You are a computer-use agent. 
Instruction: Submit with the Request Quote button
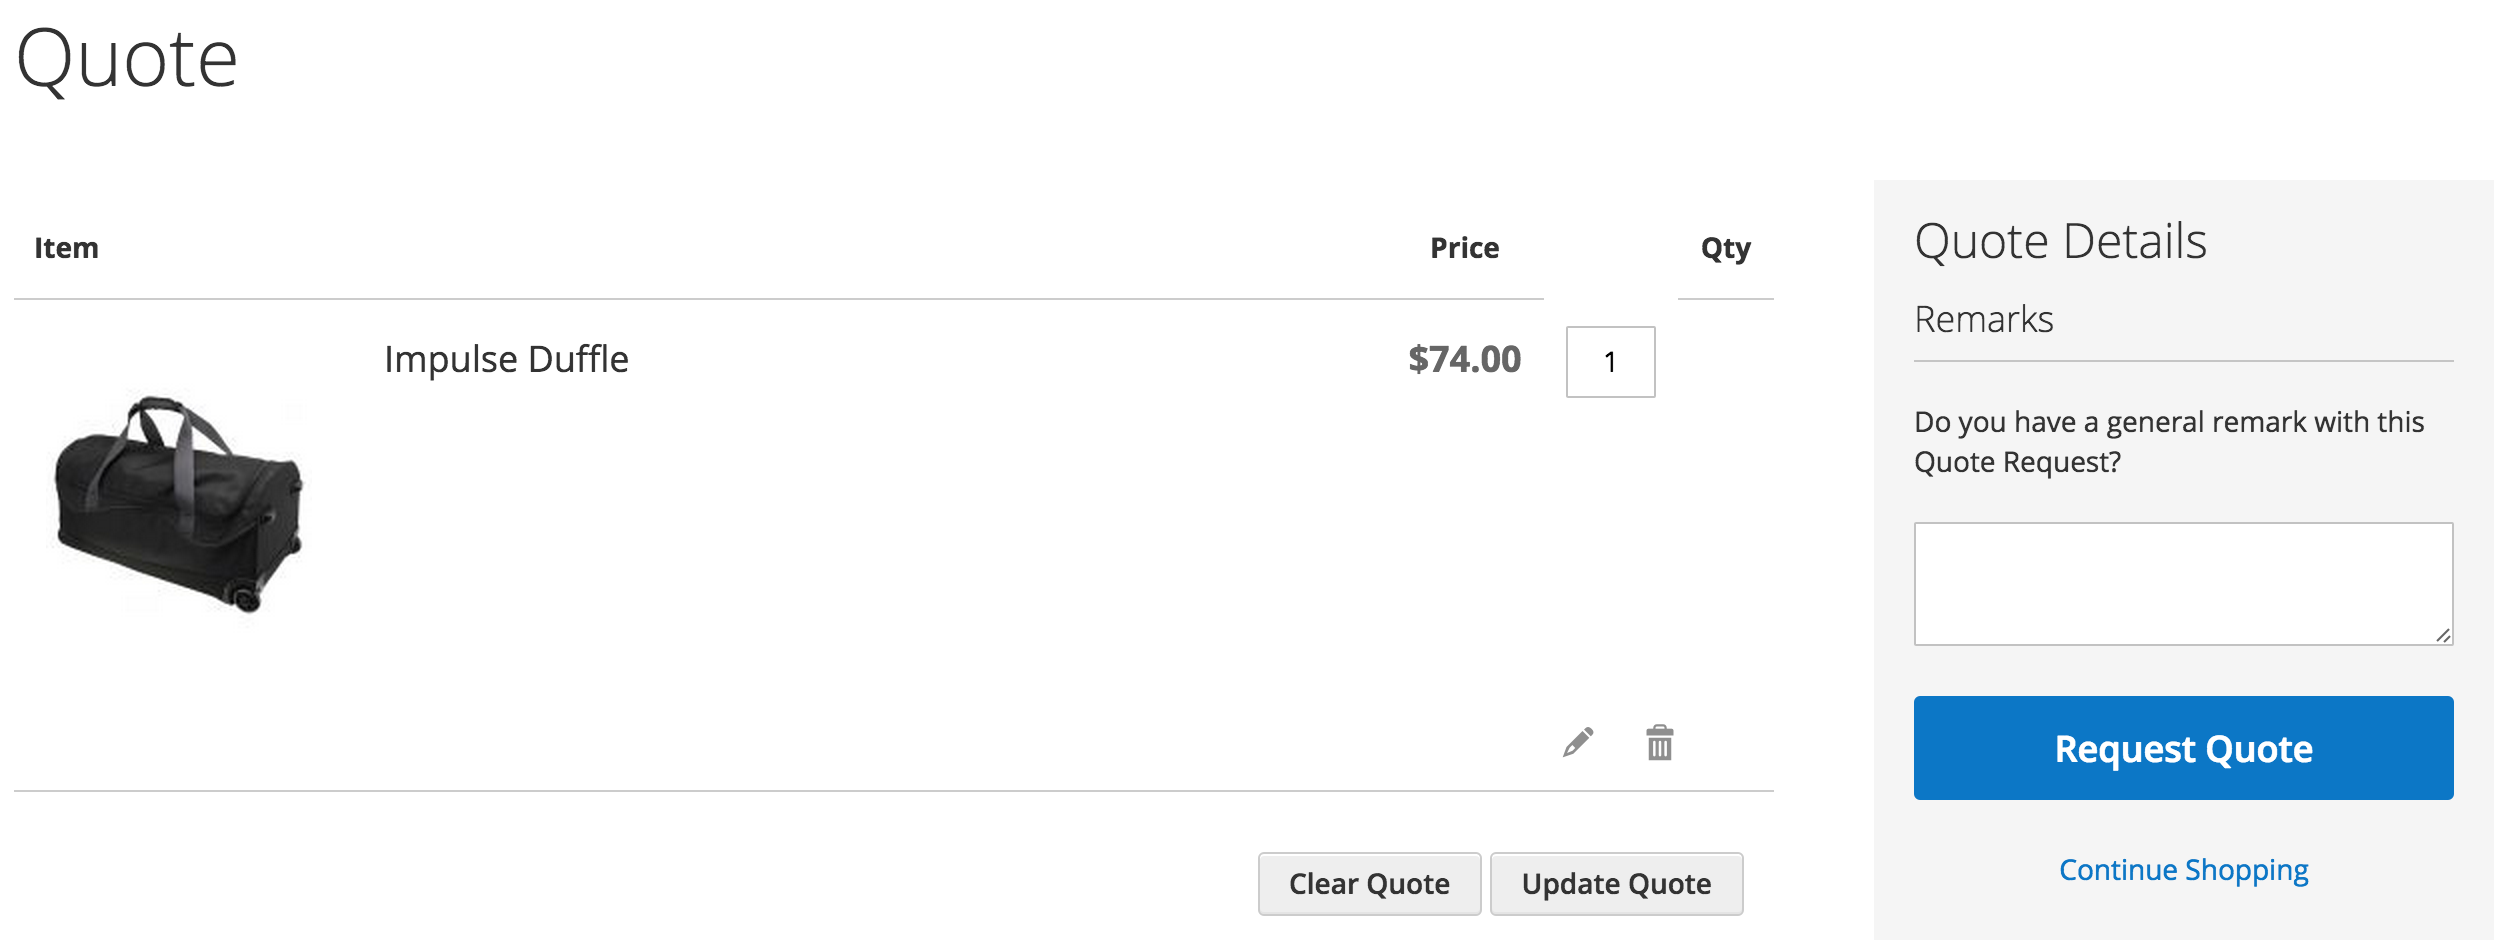[x=2183, y=748]
